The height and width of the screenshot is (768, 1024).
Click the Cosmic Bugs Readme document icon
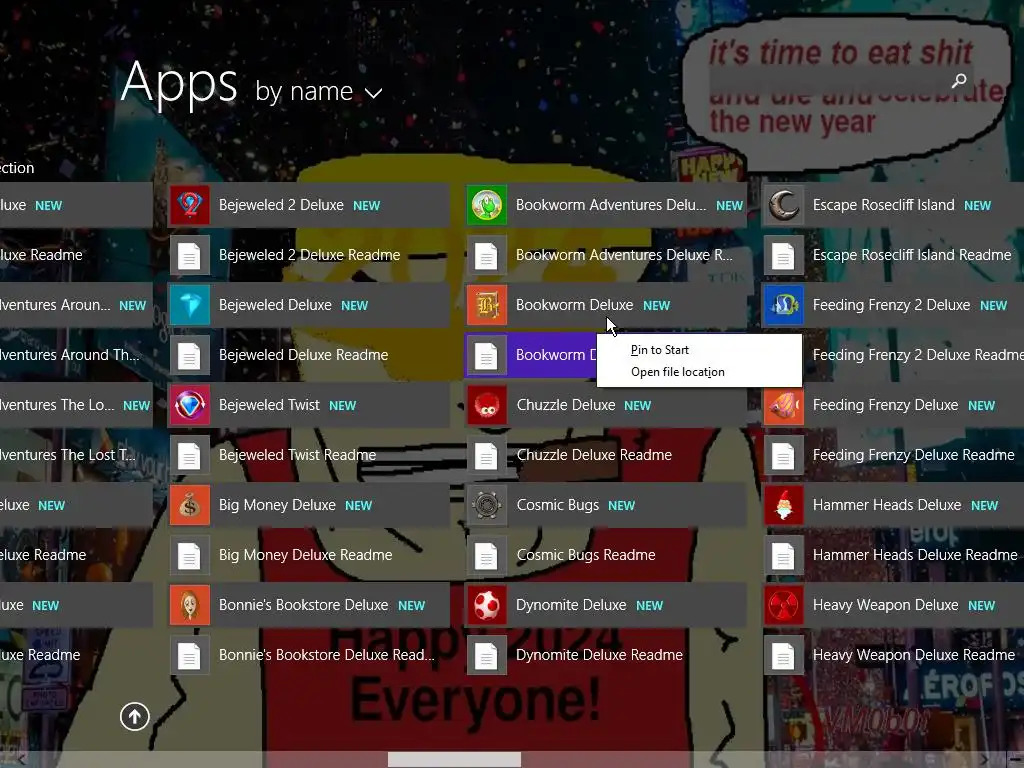487,555
